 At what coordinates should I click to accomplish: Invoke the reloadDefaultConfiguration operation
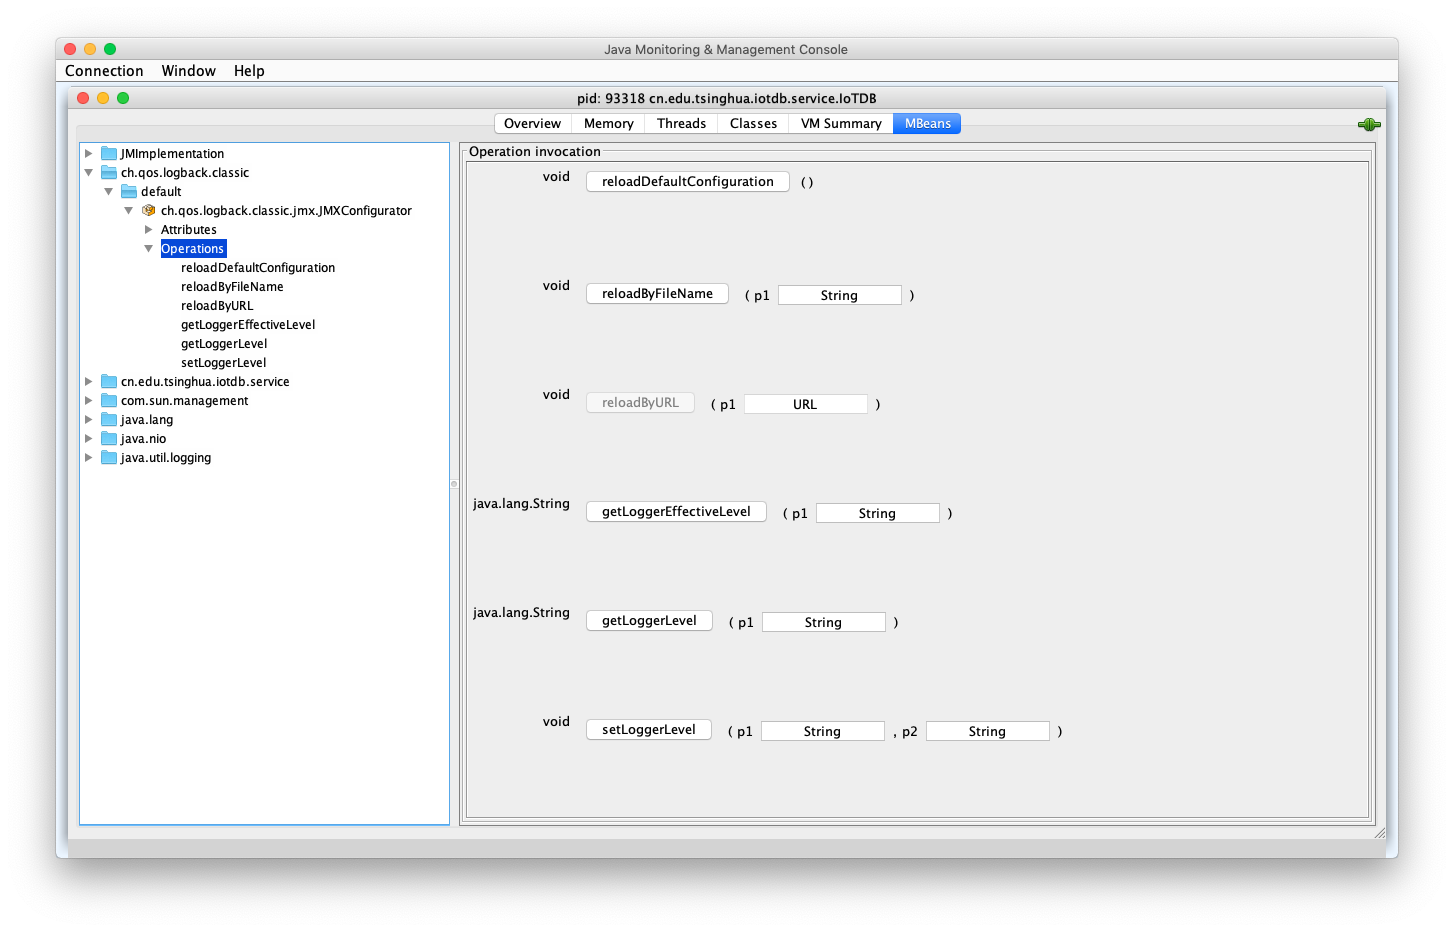[687, 181]
